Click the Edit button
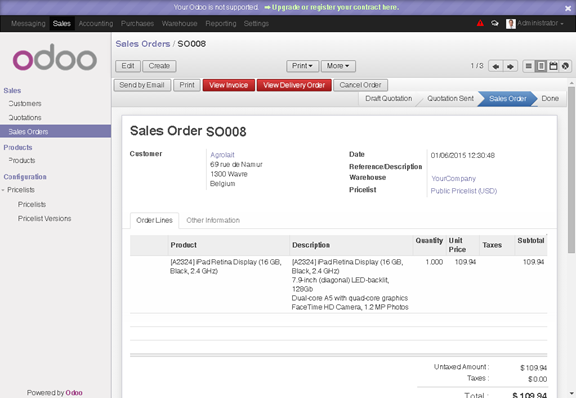The image size is (576, 398). click(127, 66)
